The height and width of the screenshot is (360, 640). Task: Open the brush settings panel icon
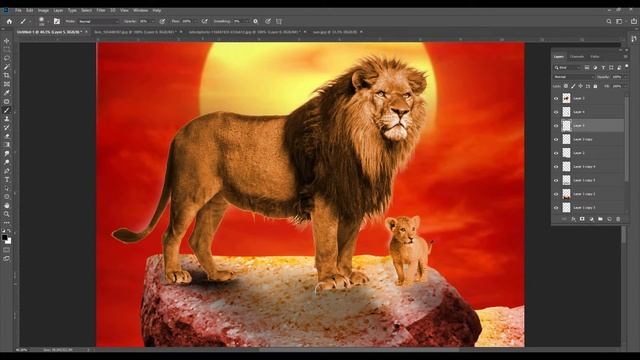(x=57, y=21)
